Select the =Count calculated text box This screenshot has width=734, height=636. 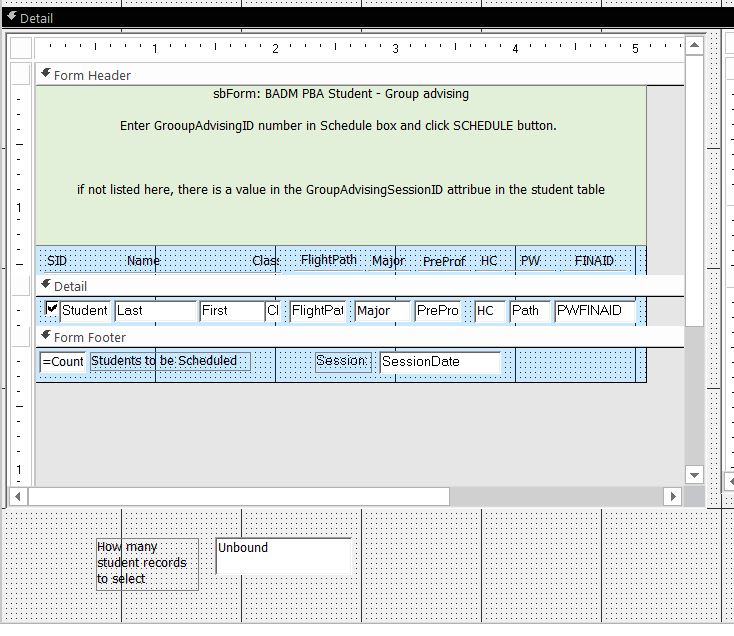63,362
